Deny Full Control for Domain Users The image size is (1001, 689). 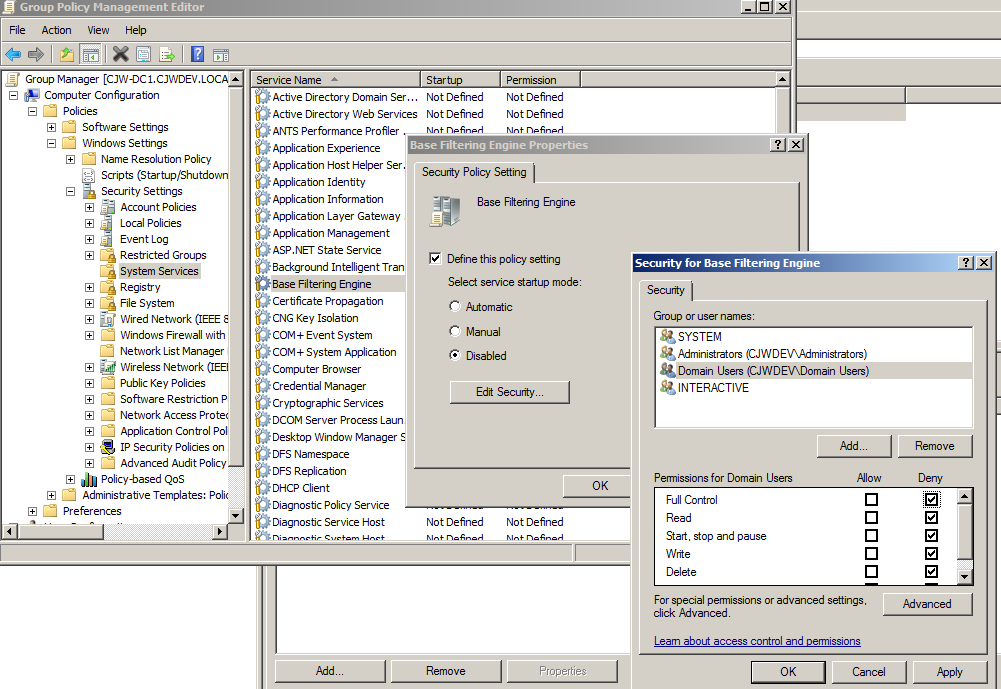tap(931, 500)
